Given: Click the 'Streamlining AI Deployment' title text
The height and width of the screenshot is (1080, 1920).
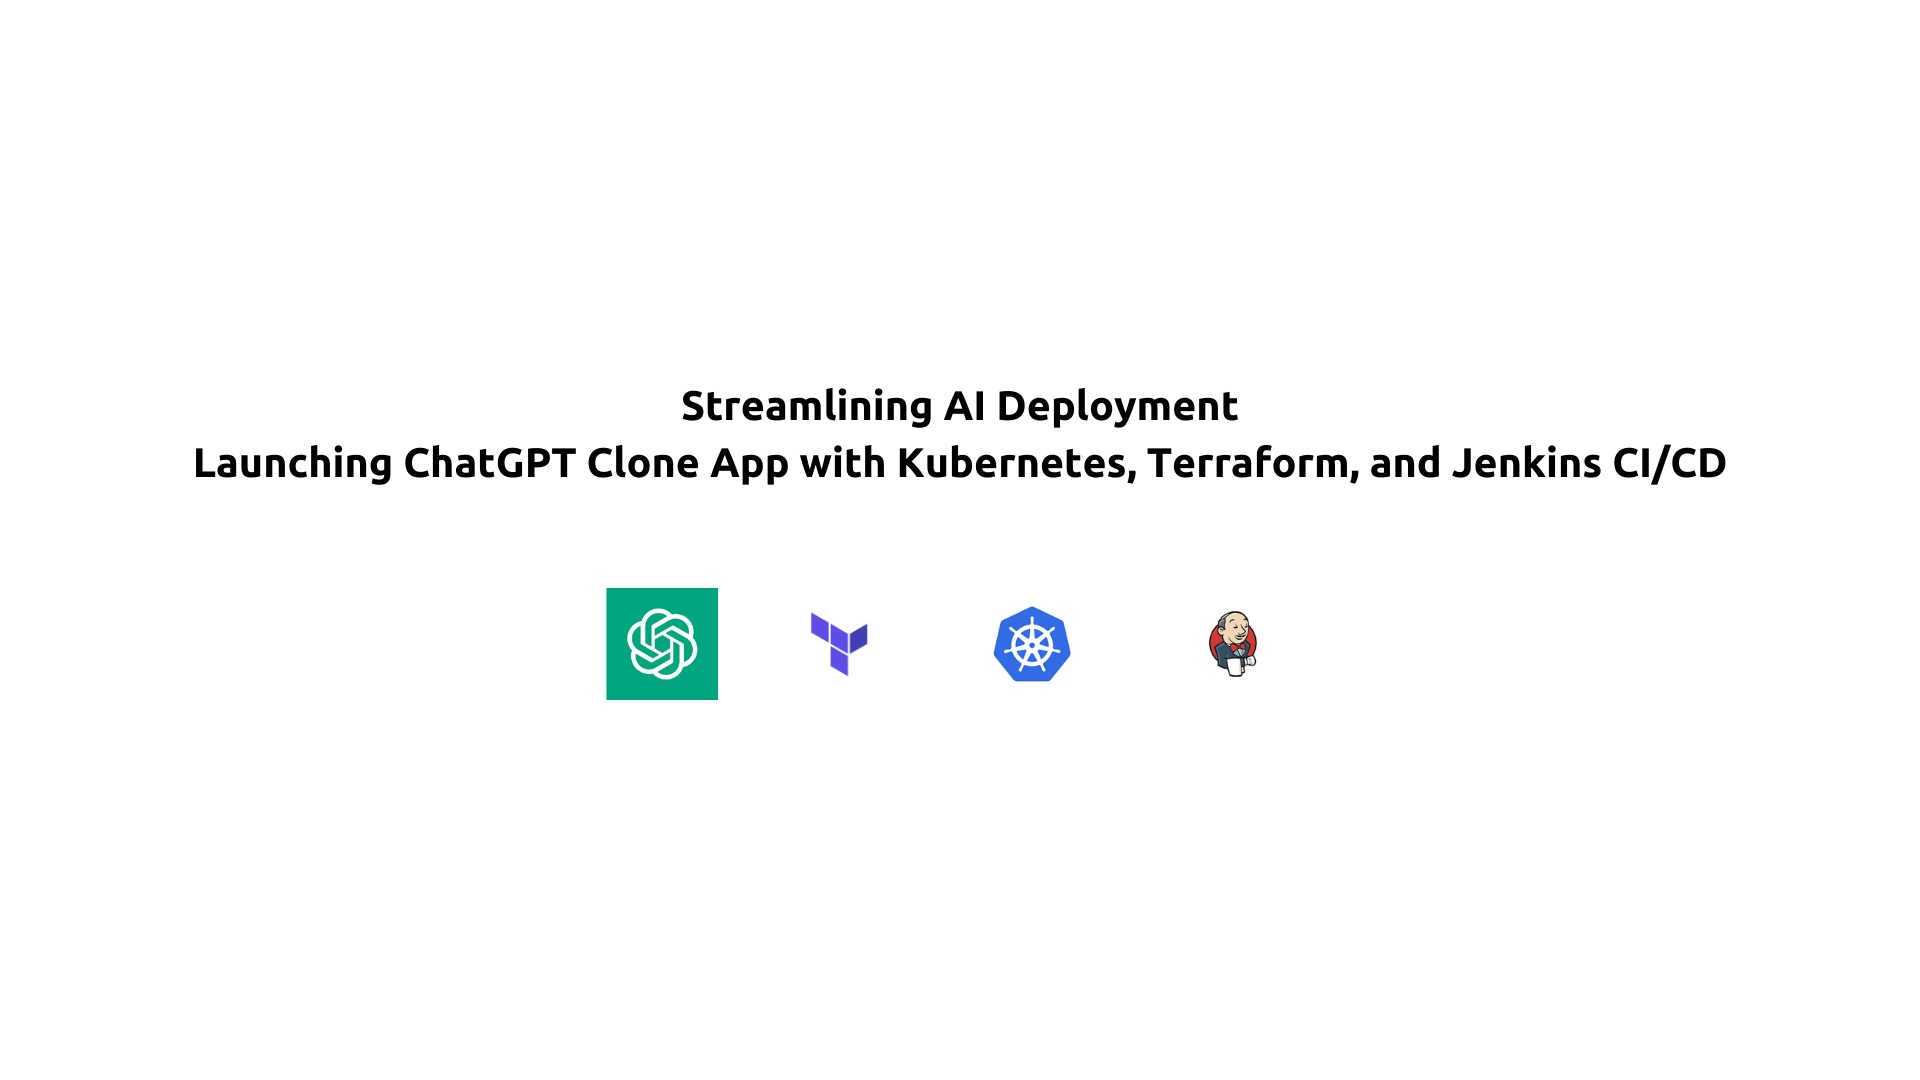Looking at the screenshot, I should coord(959,405).
